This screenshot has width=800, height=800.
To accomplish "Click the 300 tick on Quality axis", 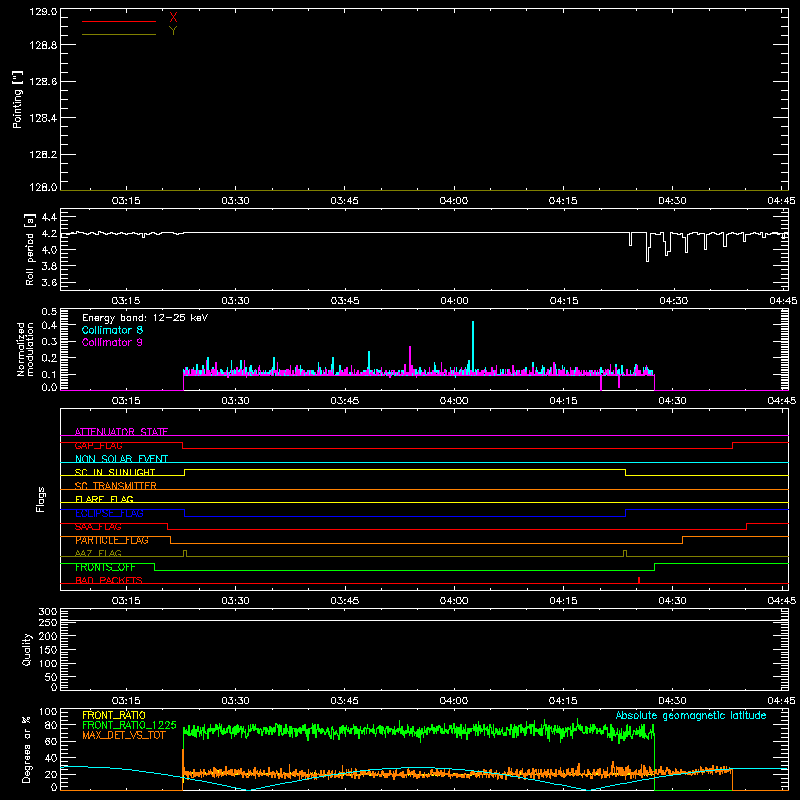I will pyautogui.click(x=48, y=612).
